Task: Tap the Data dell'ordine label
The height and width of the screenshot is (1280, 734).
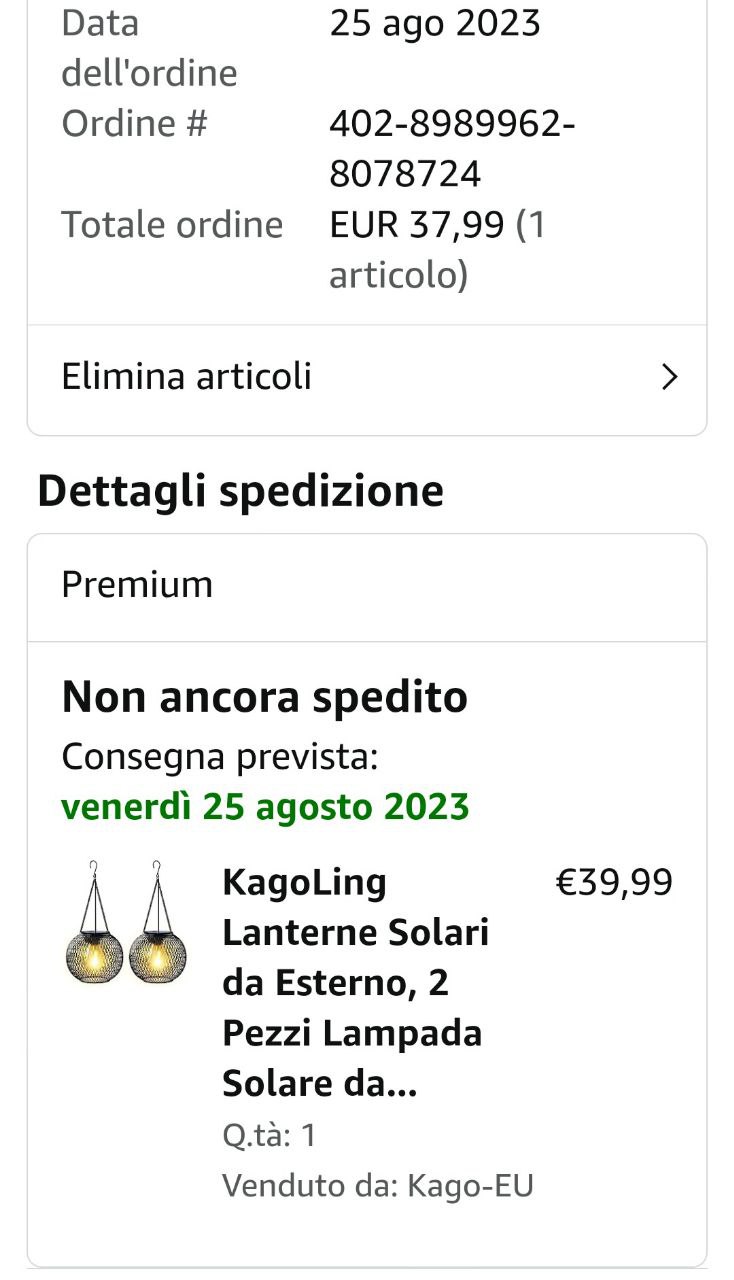Action: [x=150, y=48]
